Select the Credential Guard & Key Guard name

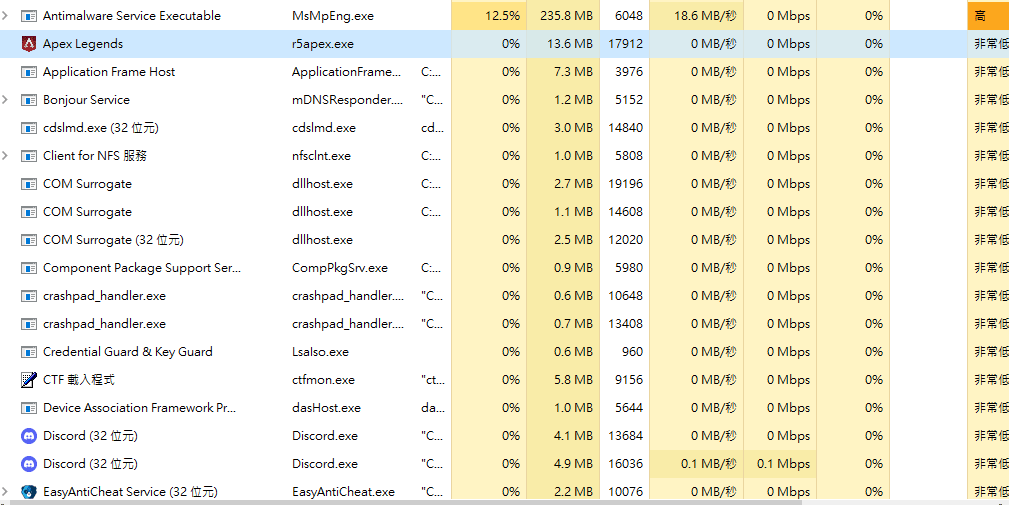[127, 352]
